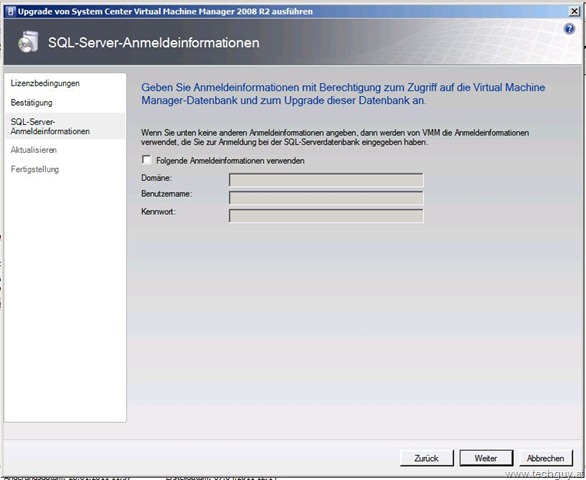The width and height of the screenshot is (586, 480).
Task: Enable 'Folgende Anmeldeinformationen verwenden' checkbox
Action: point(146,160)
